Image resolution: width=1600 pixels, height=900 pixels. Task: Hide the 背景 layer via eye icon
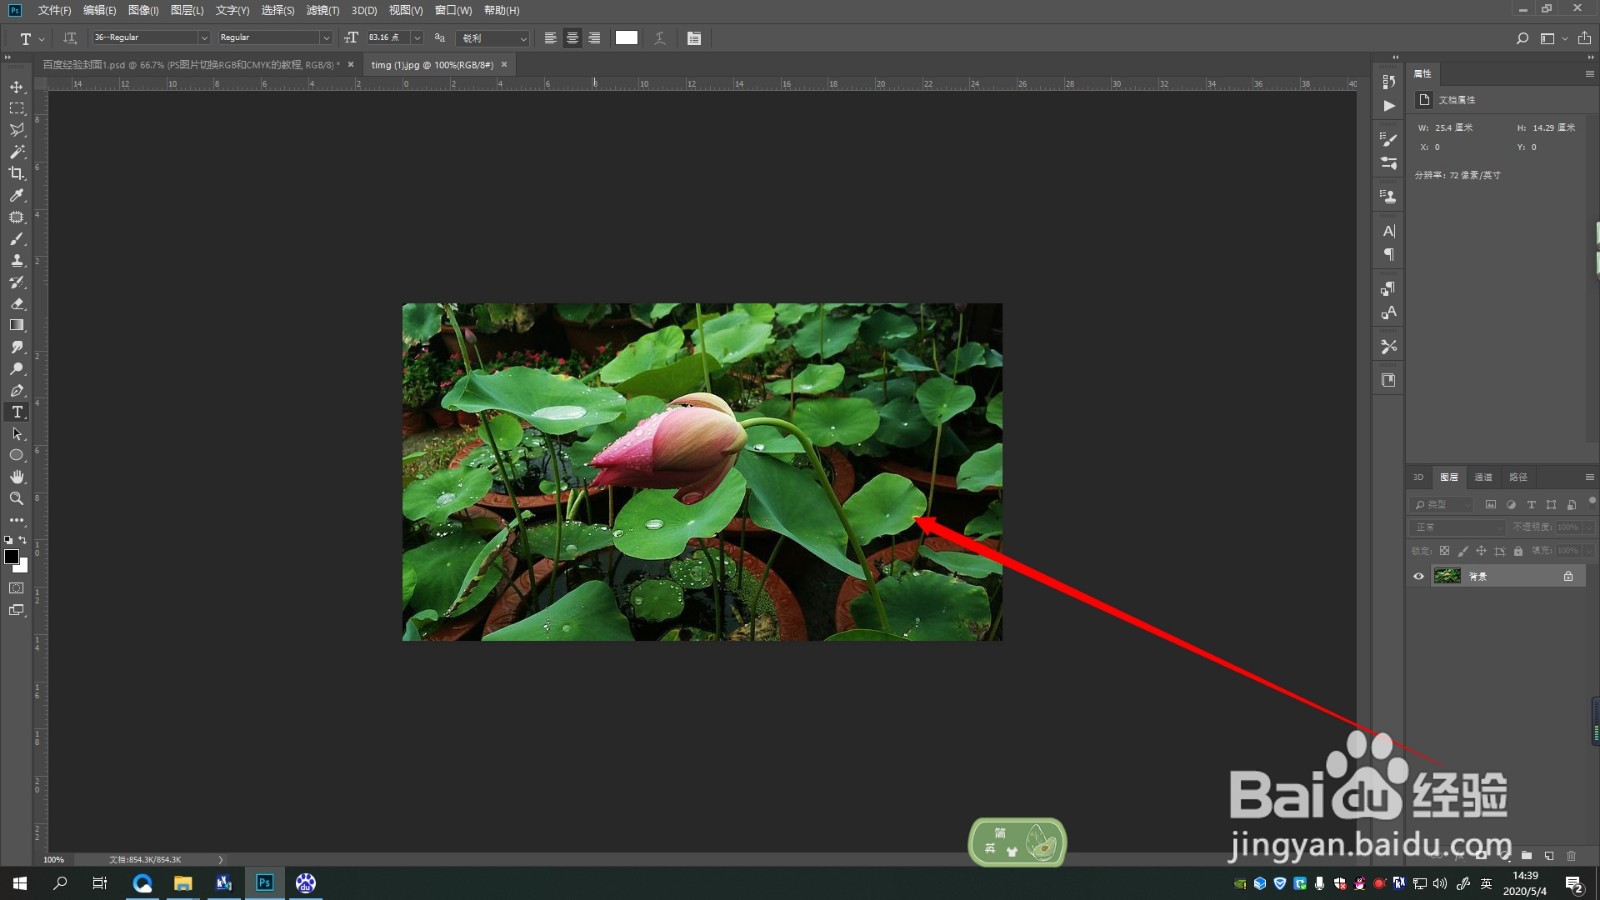1418,576
